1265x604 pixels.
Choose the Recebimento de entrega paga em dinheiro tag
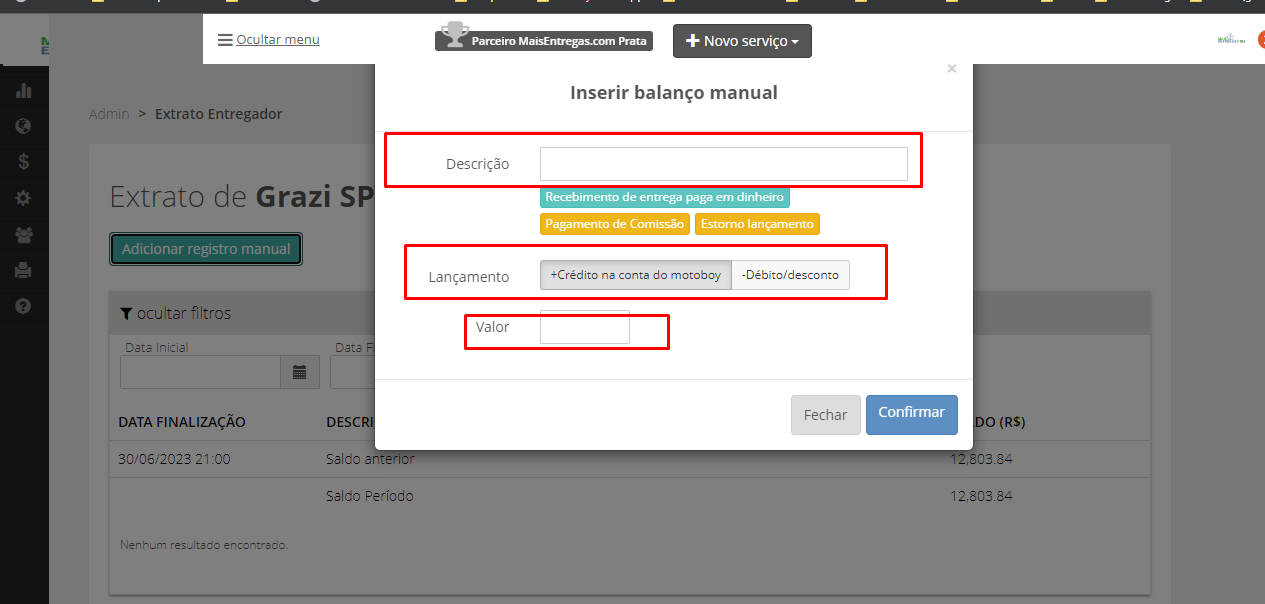coord(664,197)
